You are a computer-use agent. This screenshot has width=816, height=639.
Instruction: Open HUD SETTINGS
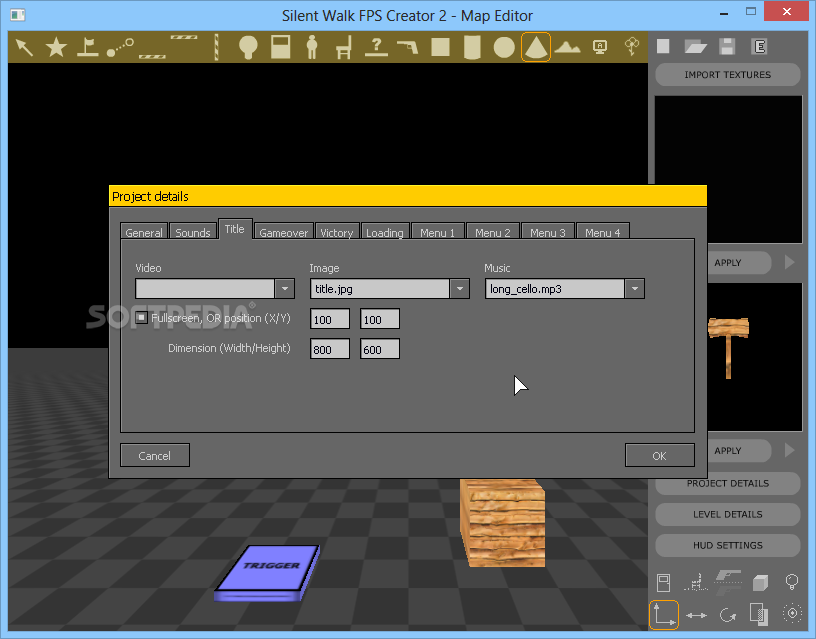728,545
